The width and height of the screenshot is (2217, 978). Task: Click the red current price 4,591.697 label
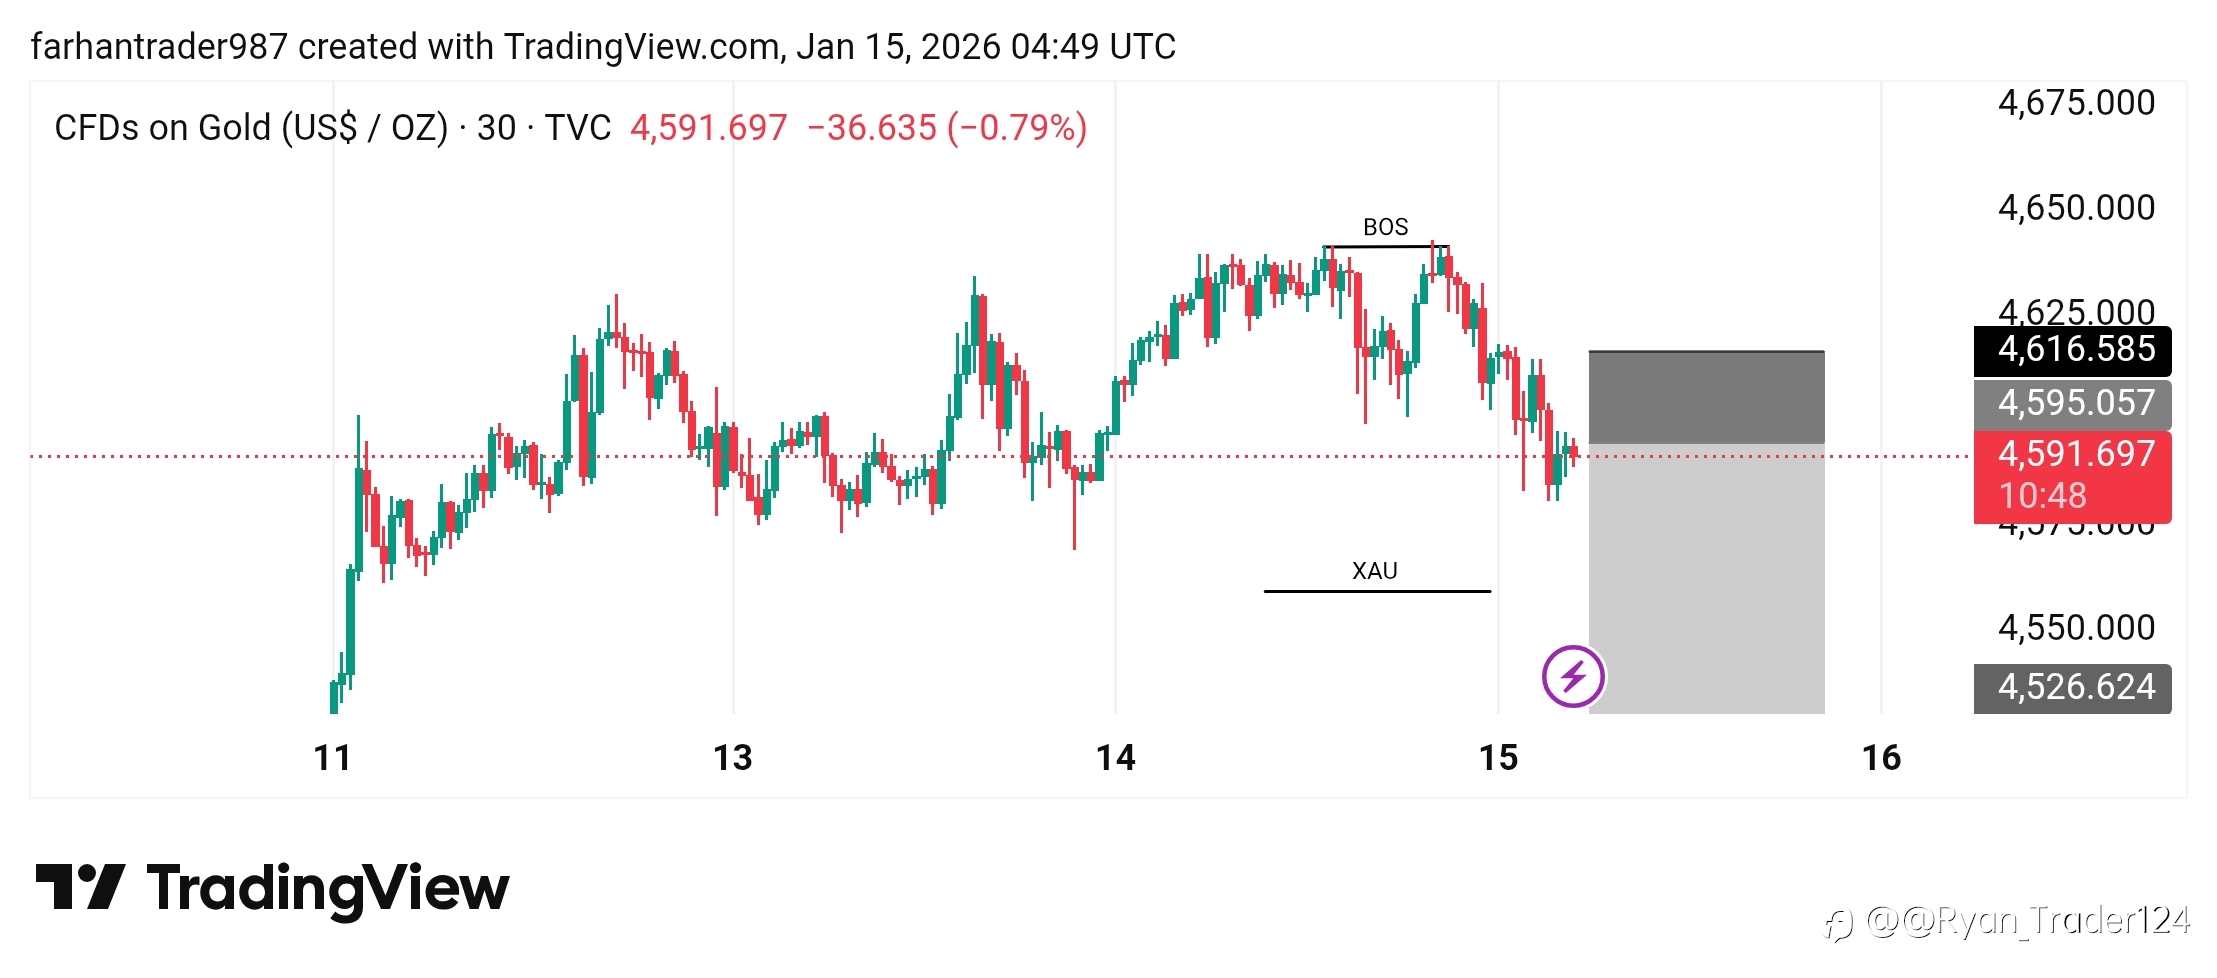click(2072, 455)
